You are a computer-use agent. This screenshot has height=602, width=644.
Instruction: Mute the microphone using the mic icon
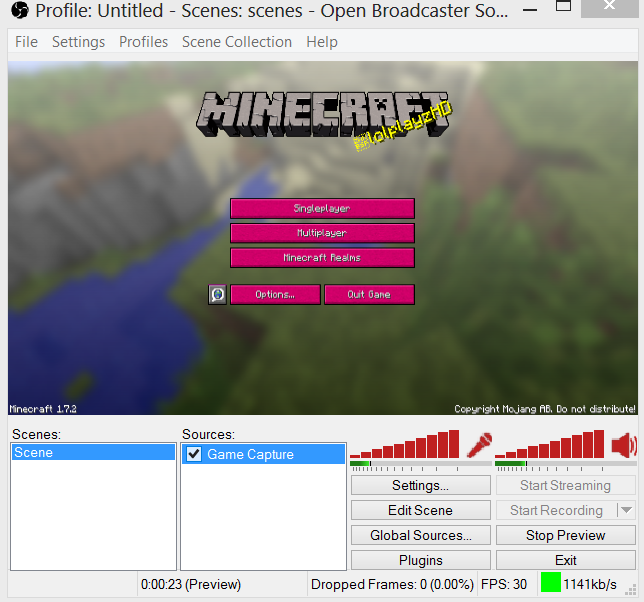click(x=480, y=445)
